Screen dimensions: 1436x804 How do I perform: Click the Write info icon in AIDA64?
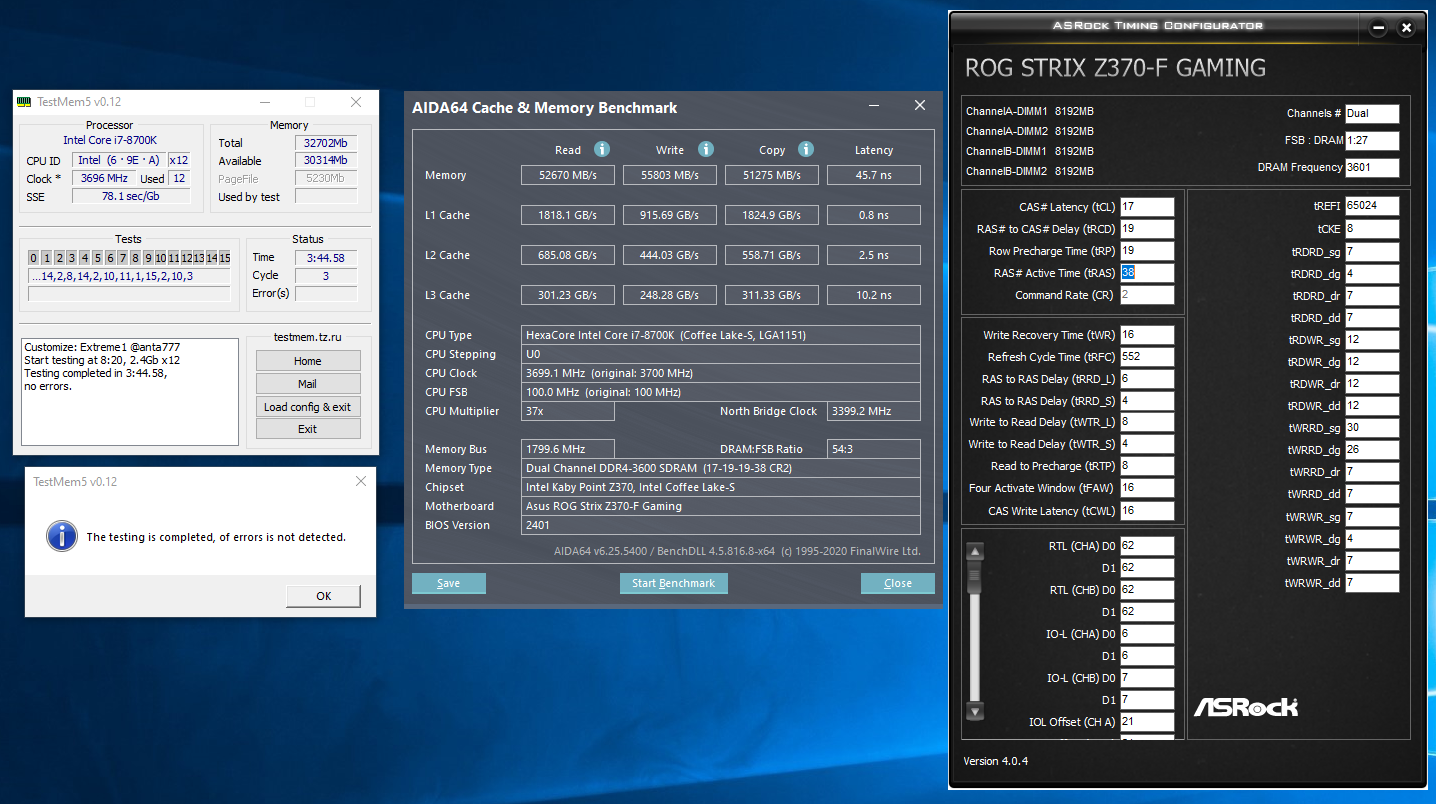(x=706, y=149)
